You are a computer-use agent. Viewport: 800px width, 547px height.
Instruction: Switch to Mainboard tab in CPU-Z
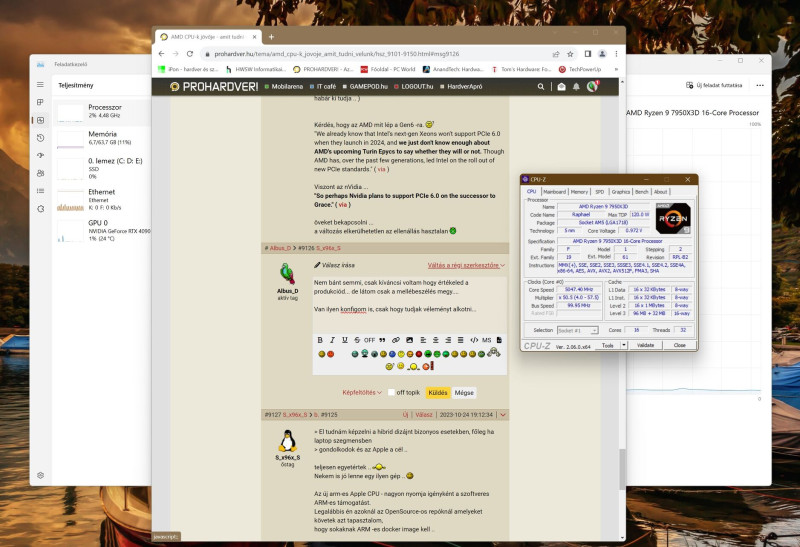(x=554, y=192)
